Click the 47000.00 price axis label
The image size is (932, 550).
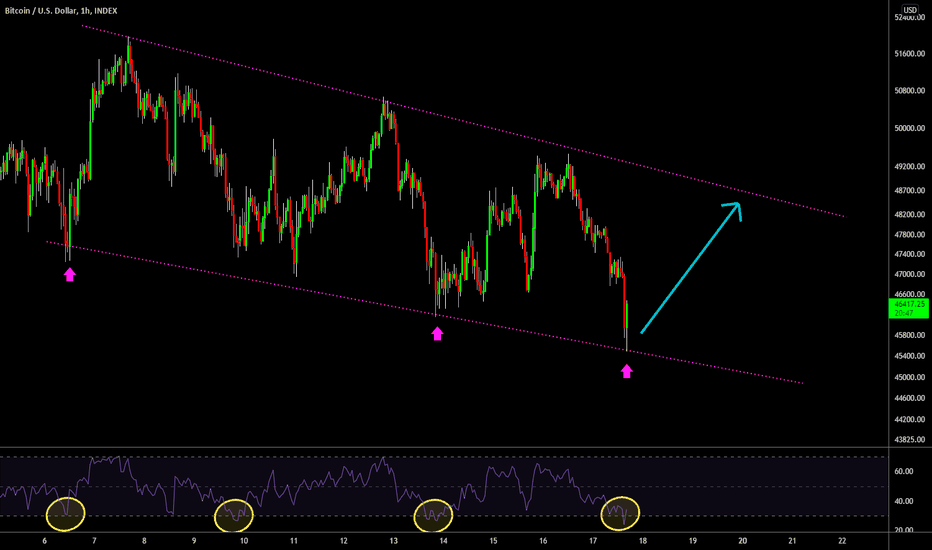pyautogui.click(x=909, y=274)
